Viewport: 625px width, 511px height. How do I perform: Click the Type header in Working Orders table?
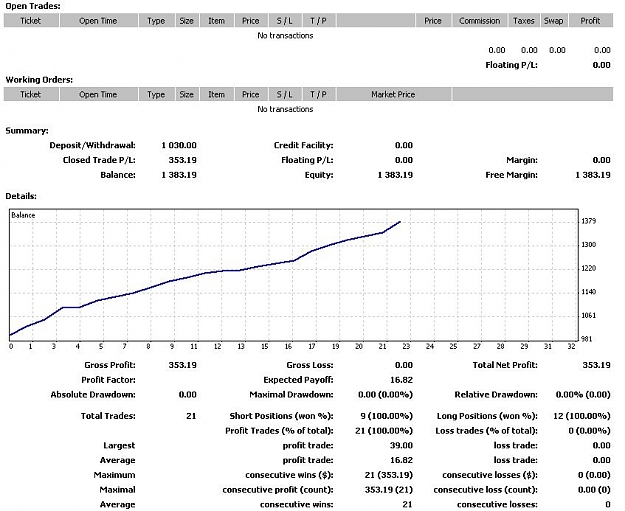156,94
